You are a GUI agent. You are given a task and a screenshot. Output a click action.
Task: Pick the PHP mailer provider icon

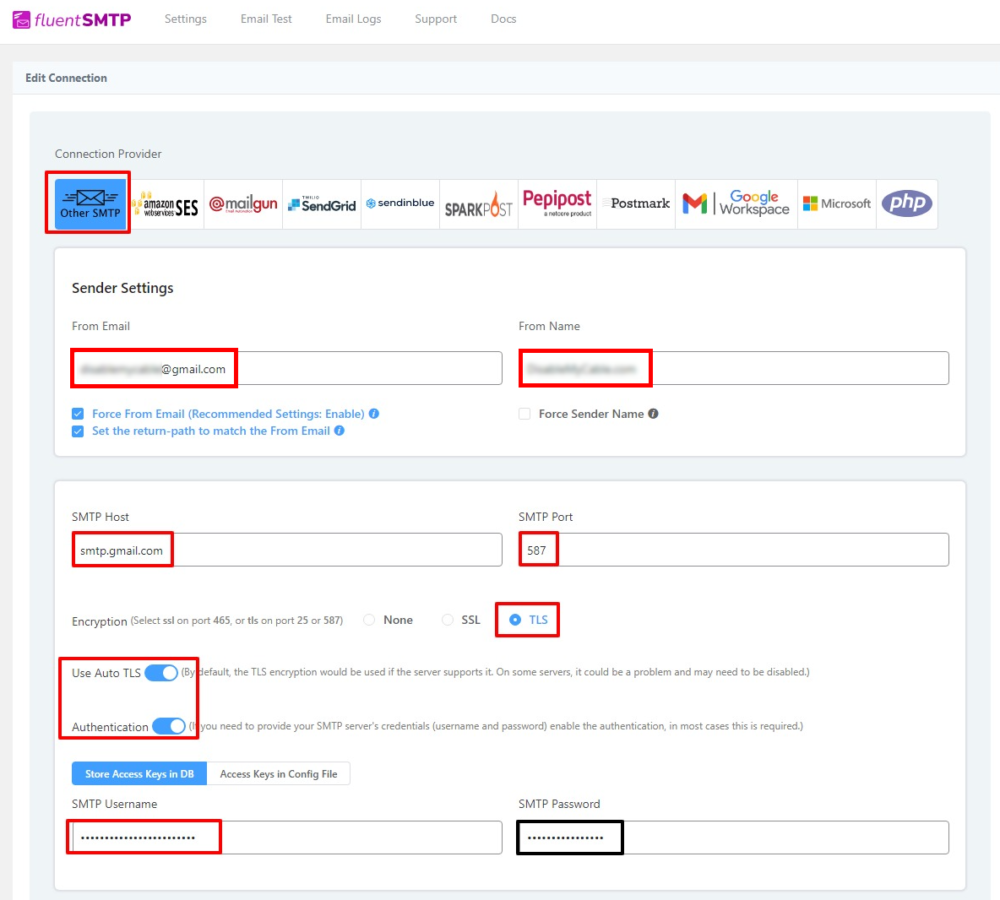(907, 203)
